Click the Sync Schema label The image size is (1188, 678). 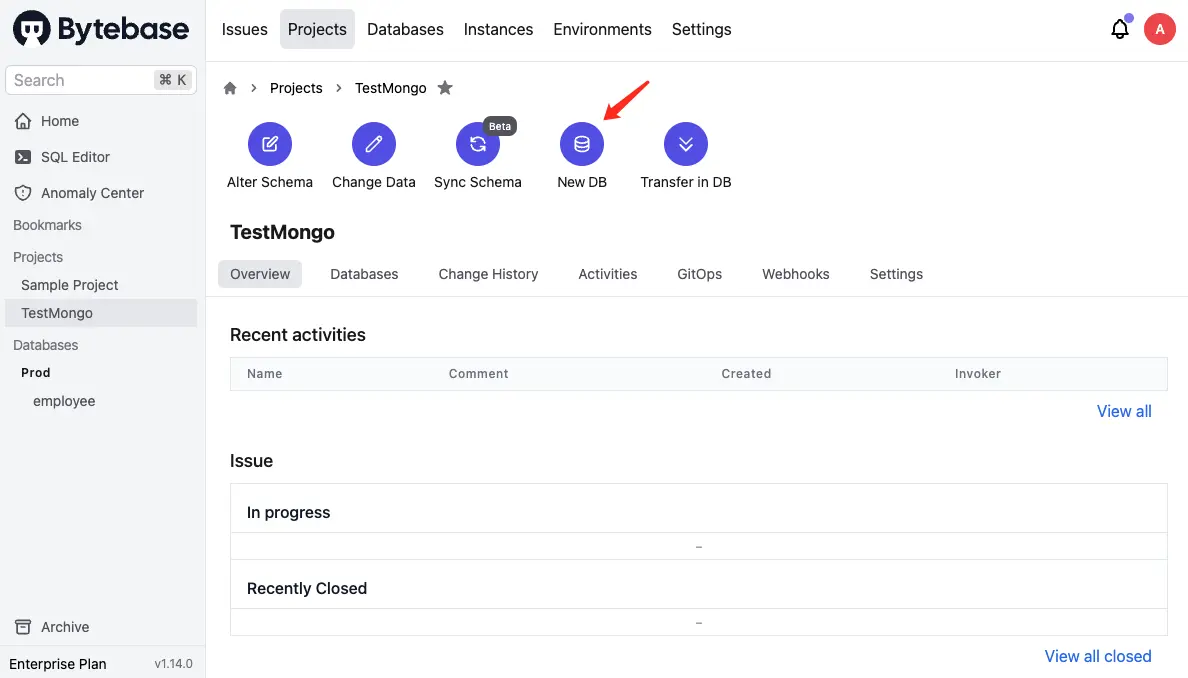(x=477, y=183)
